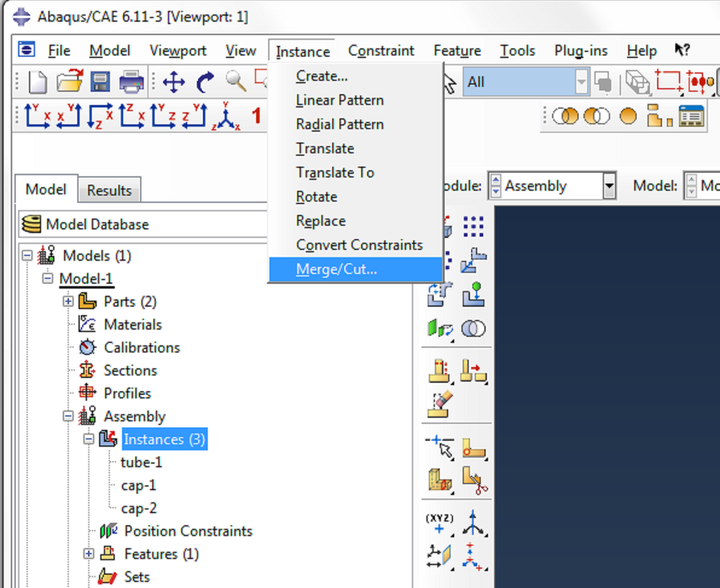
Task: Select Convert Constraints menu entry
Action: click(356, 245)
